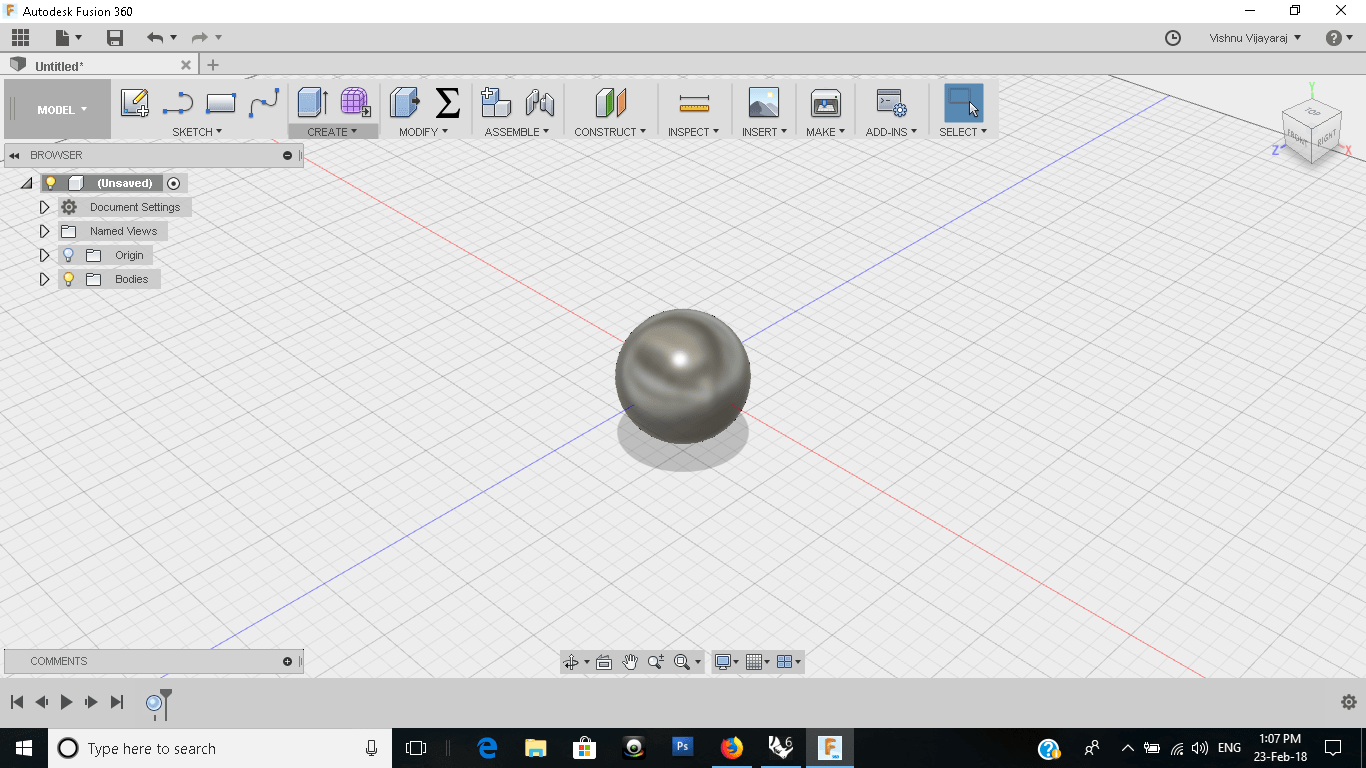Open Scripts and Add-Ins icon
Image resolution: width=1366 pixels, height=768 pixels.
pos(891,103)
